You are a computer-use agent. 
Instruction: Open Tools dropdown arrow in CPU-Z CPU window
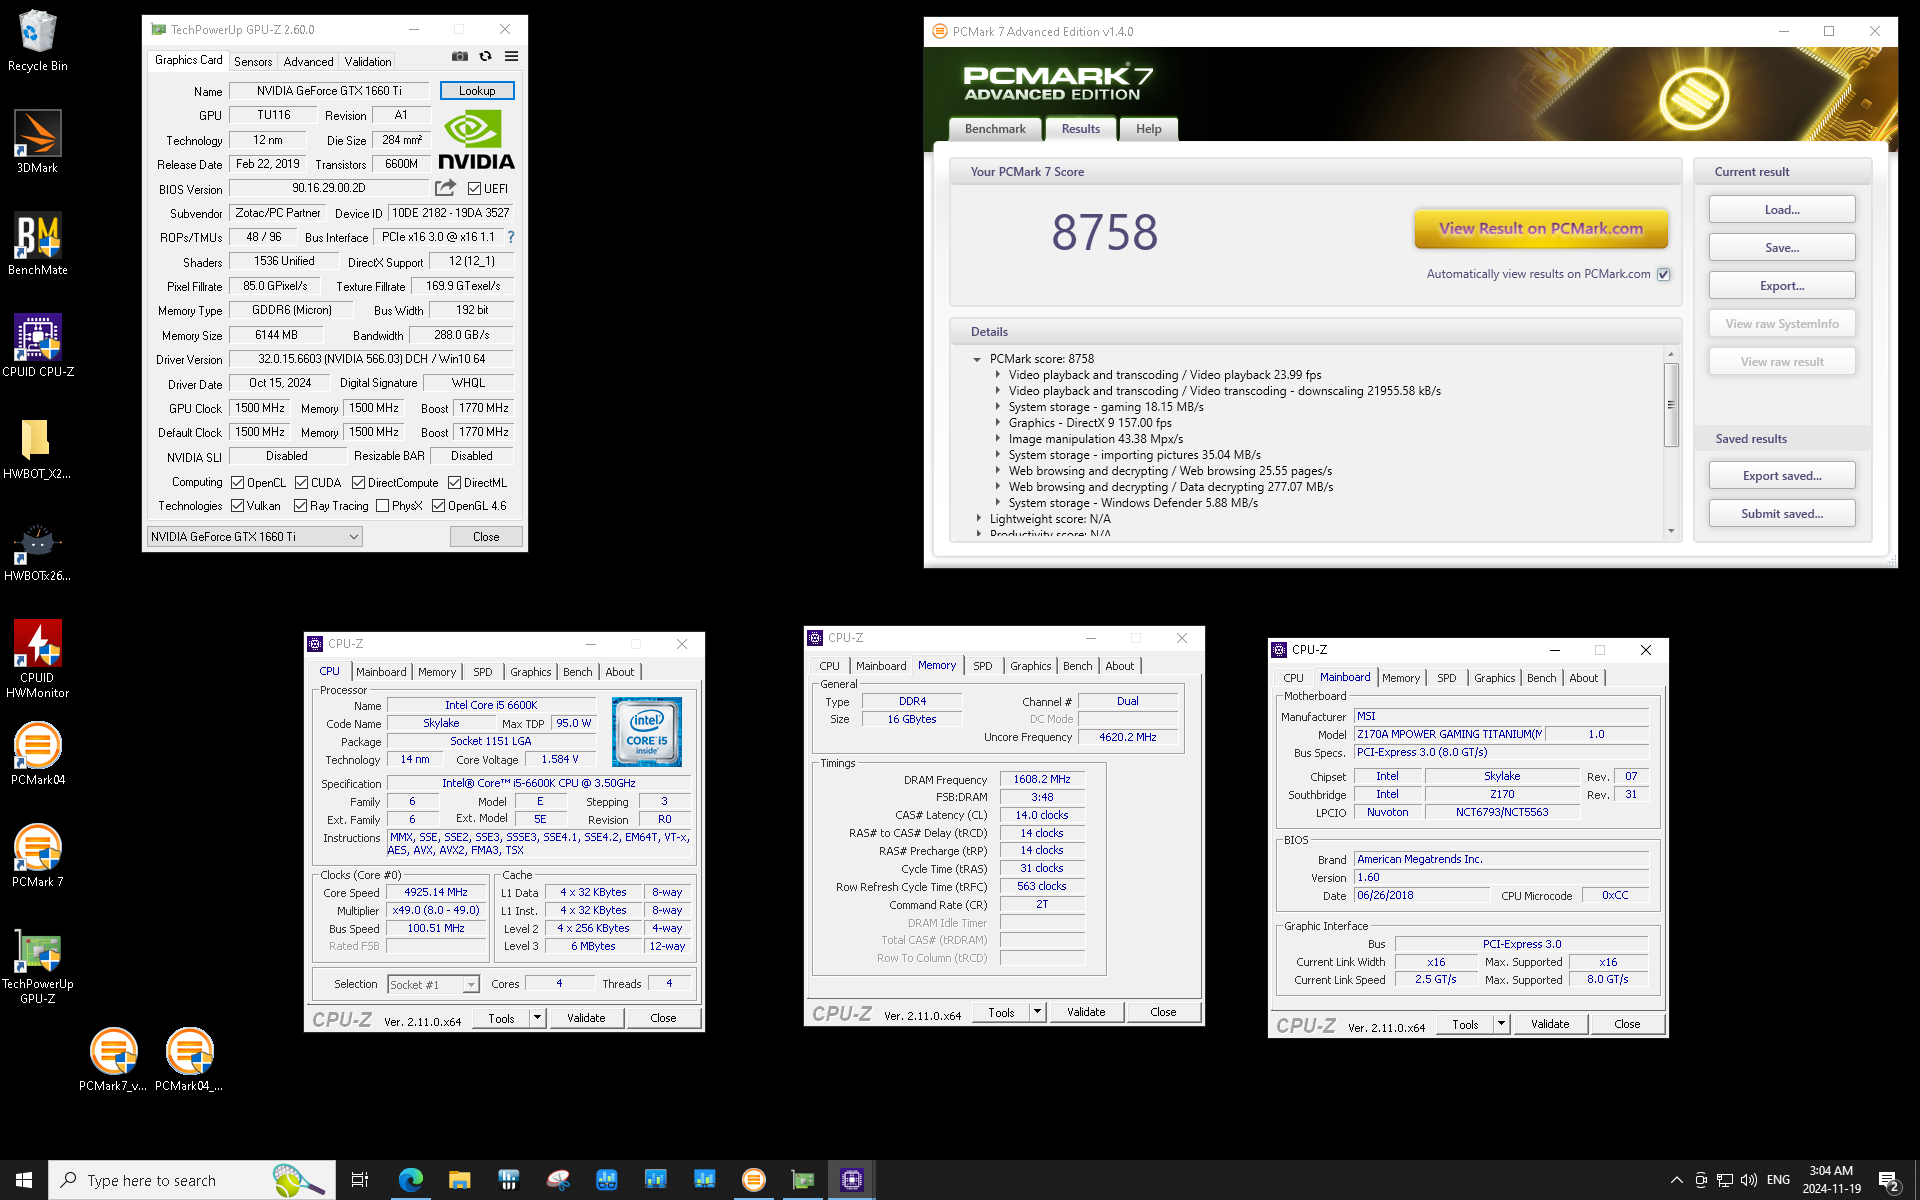pos(537,1018)
